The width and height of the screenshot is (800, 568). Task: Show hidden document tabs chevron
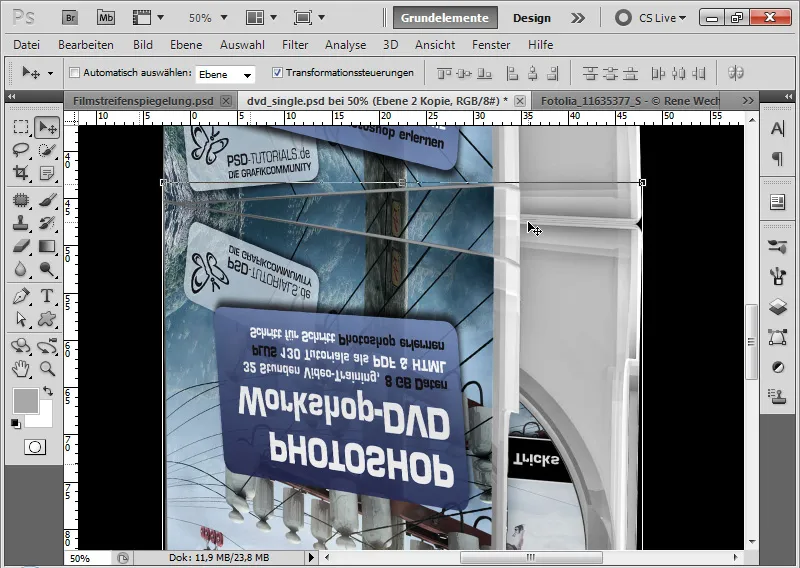click(x=748, y=101)
